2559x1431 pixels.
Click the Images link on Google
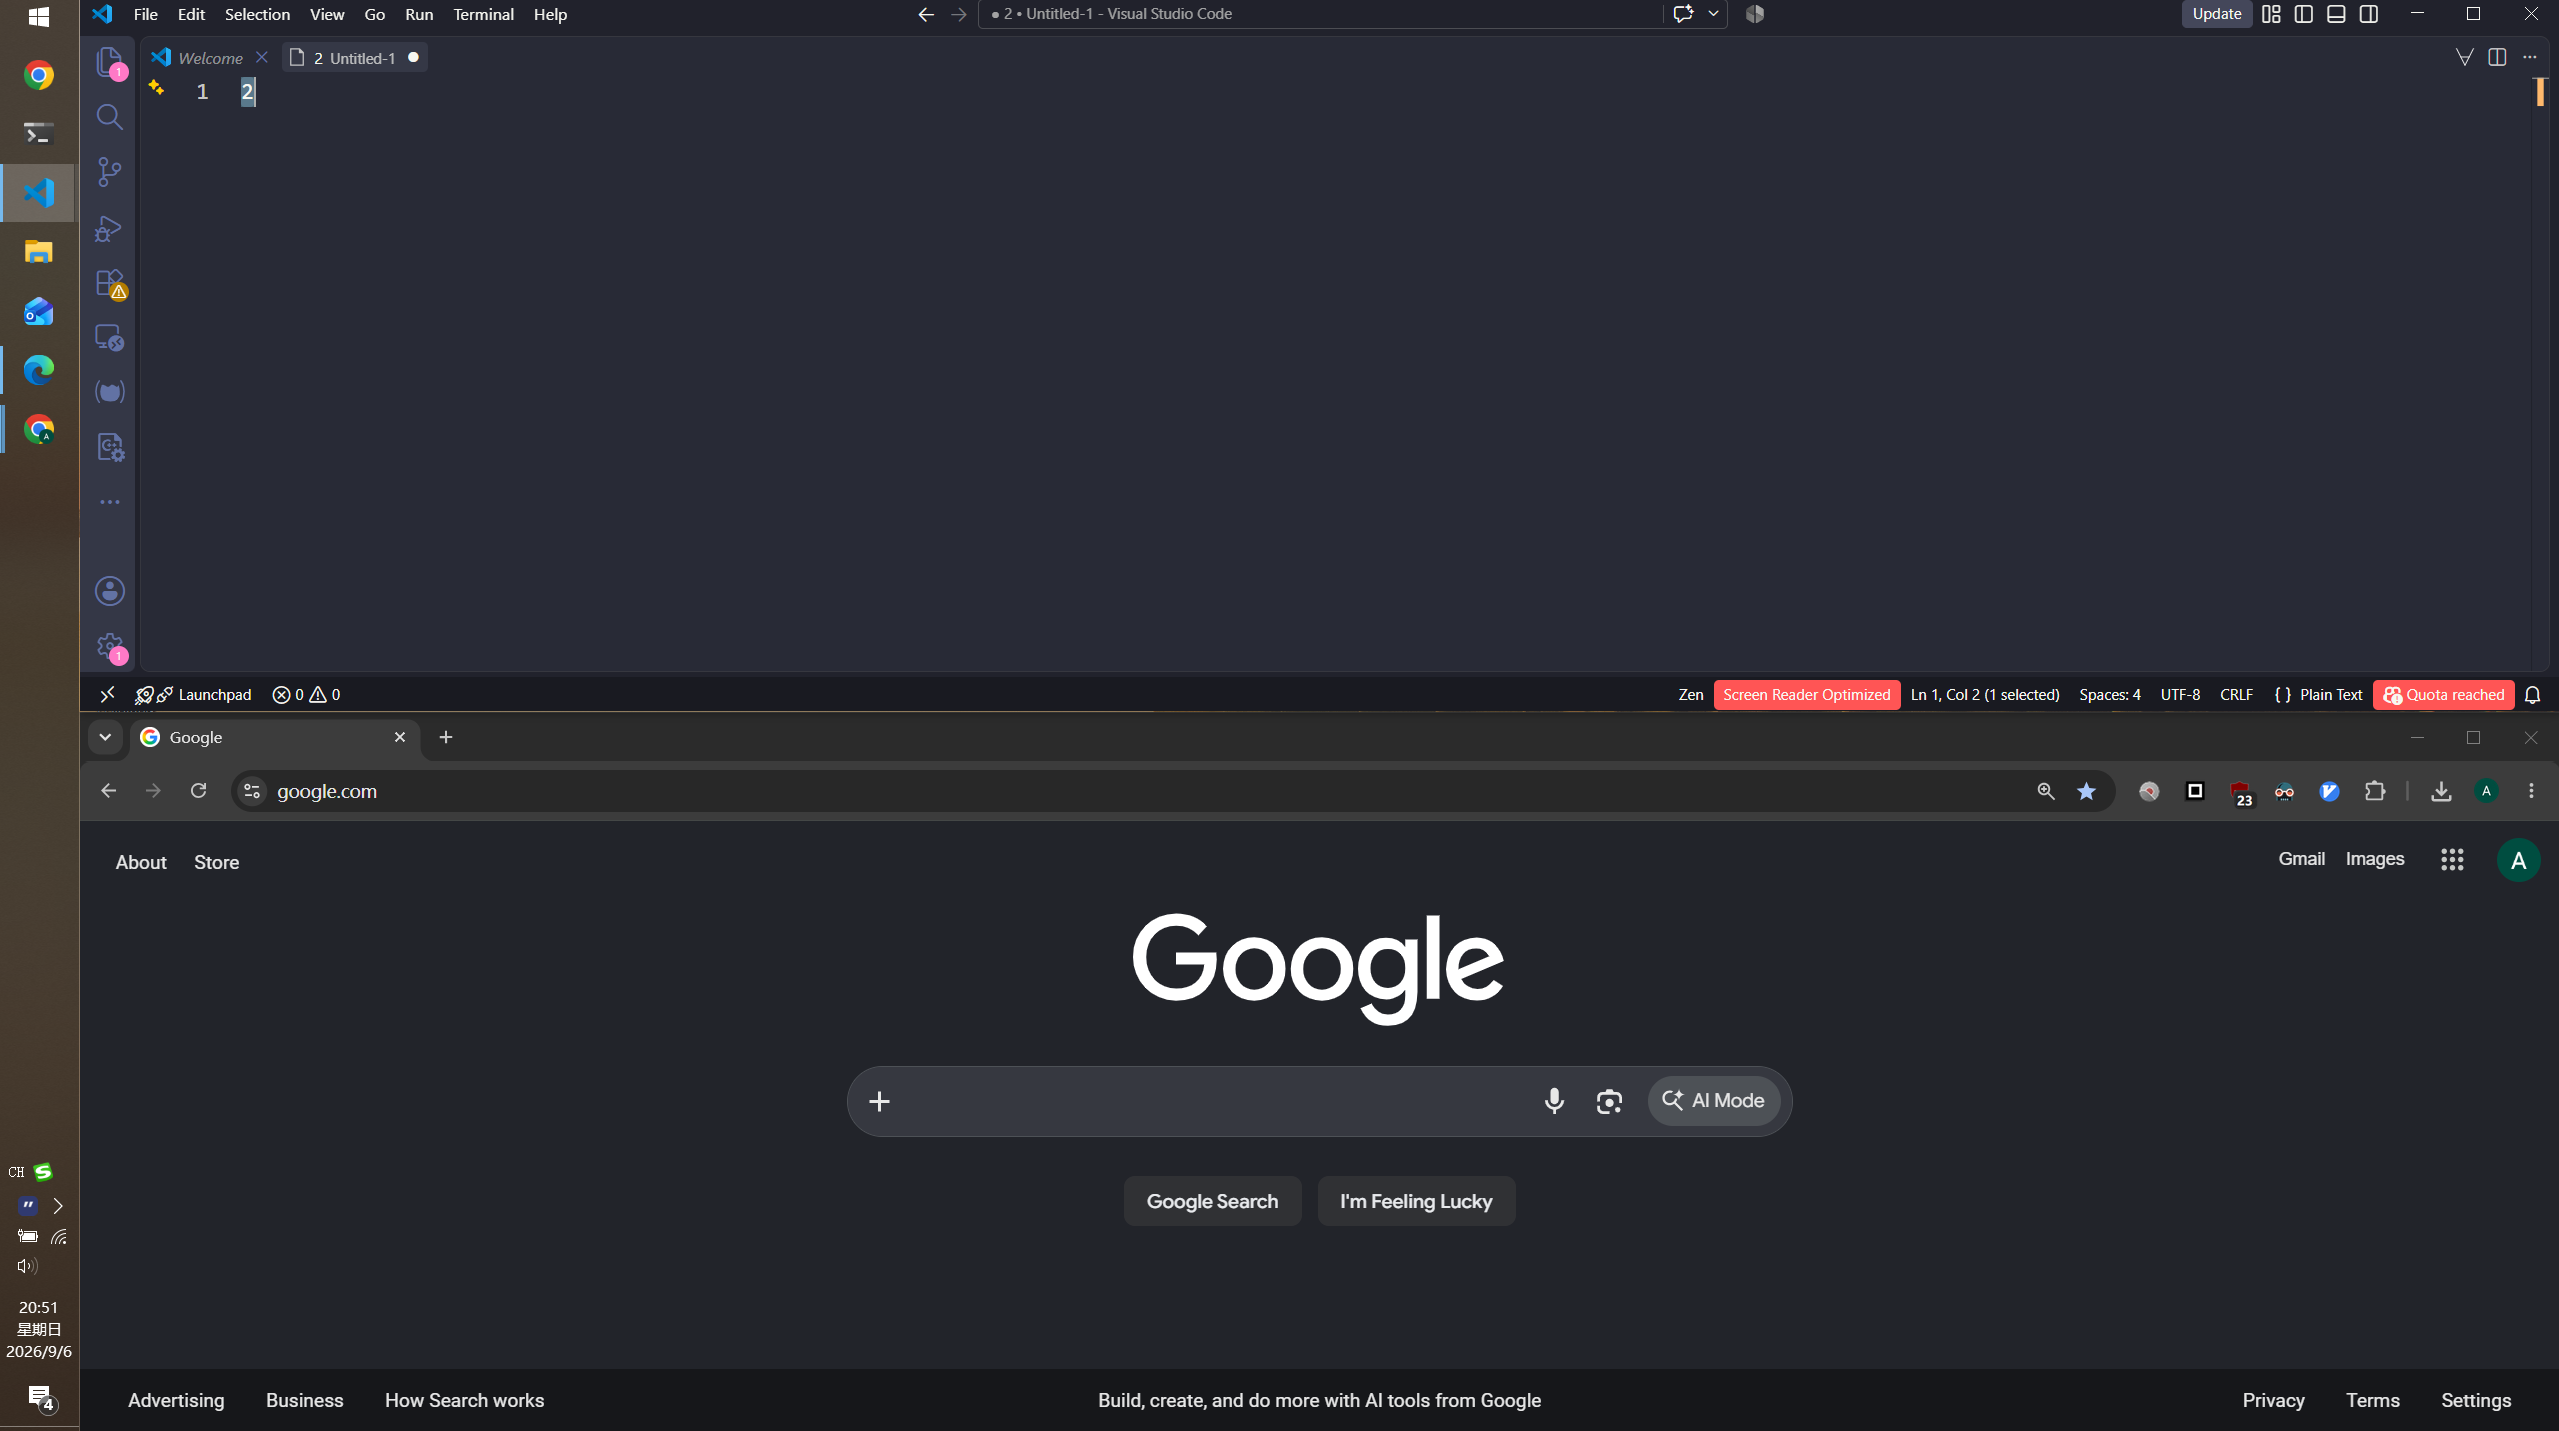point(2374,859)
